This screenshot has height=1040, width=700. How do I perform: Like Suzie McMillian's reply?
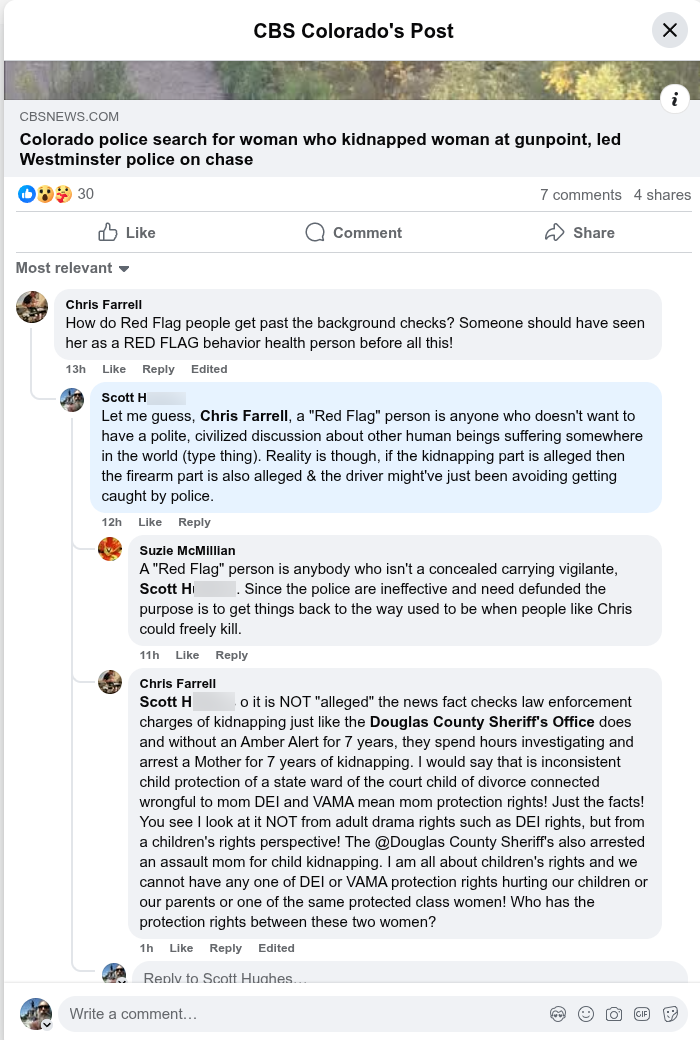tap(187, 655)
